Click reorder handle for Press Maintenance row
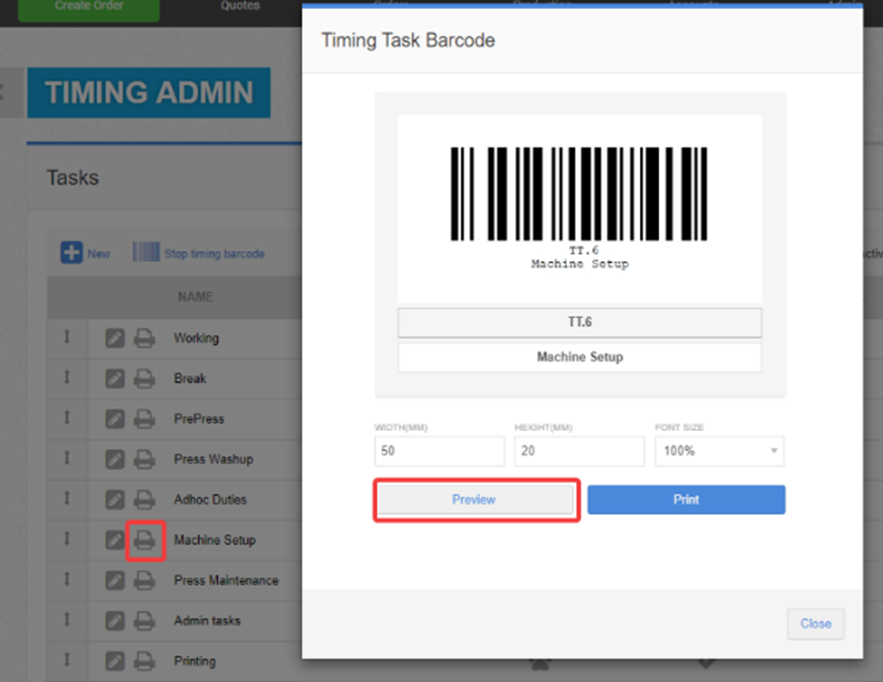The height and width of the screenshot is (682, 883). pos(67,579)
